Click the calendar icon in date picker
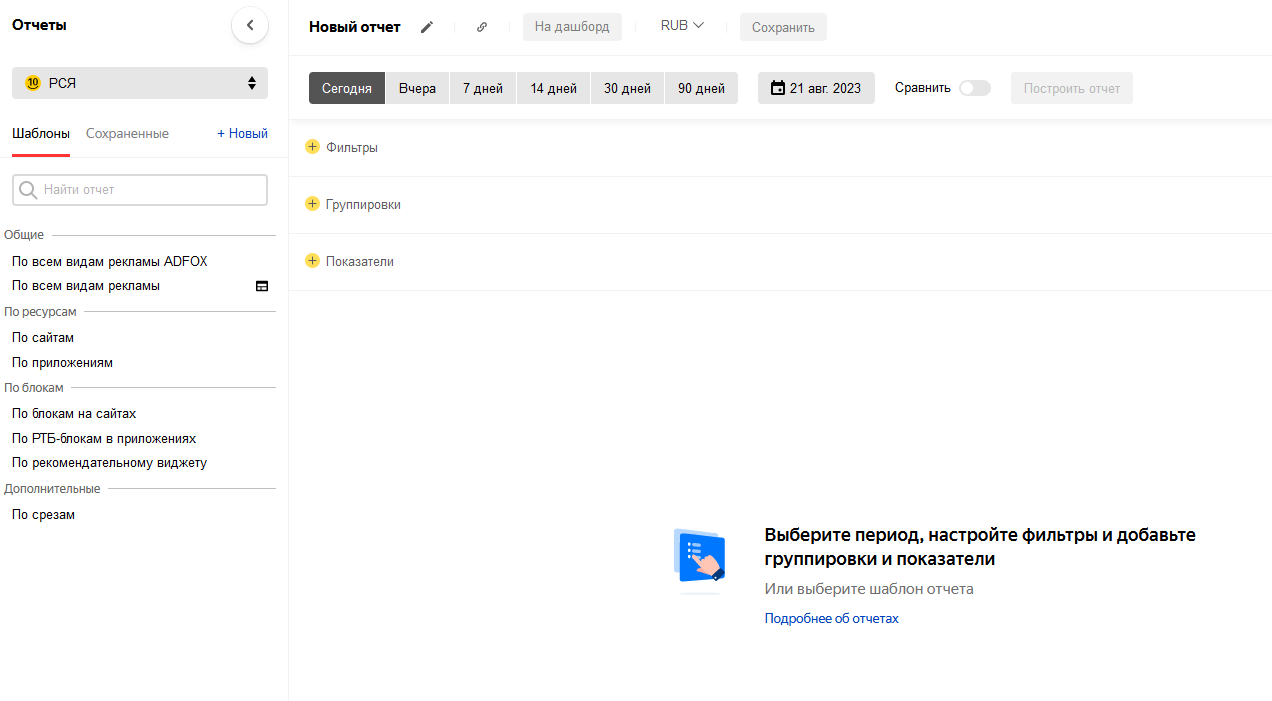1272x701 pixels. tap(777, 88)
